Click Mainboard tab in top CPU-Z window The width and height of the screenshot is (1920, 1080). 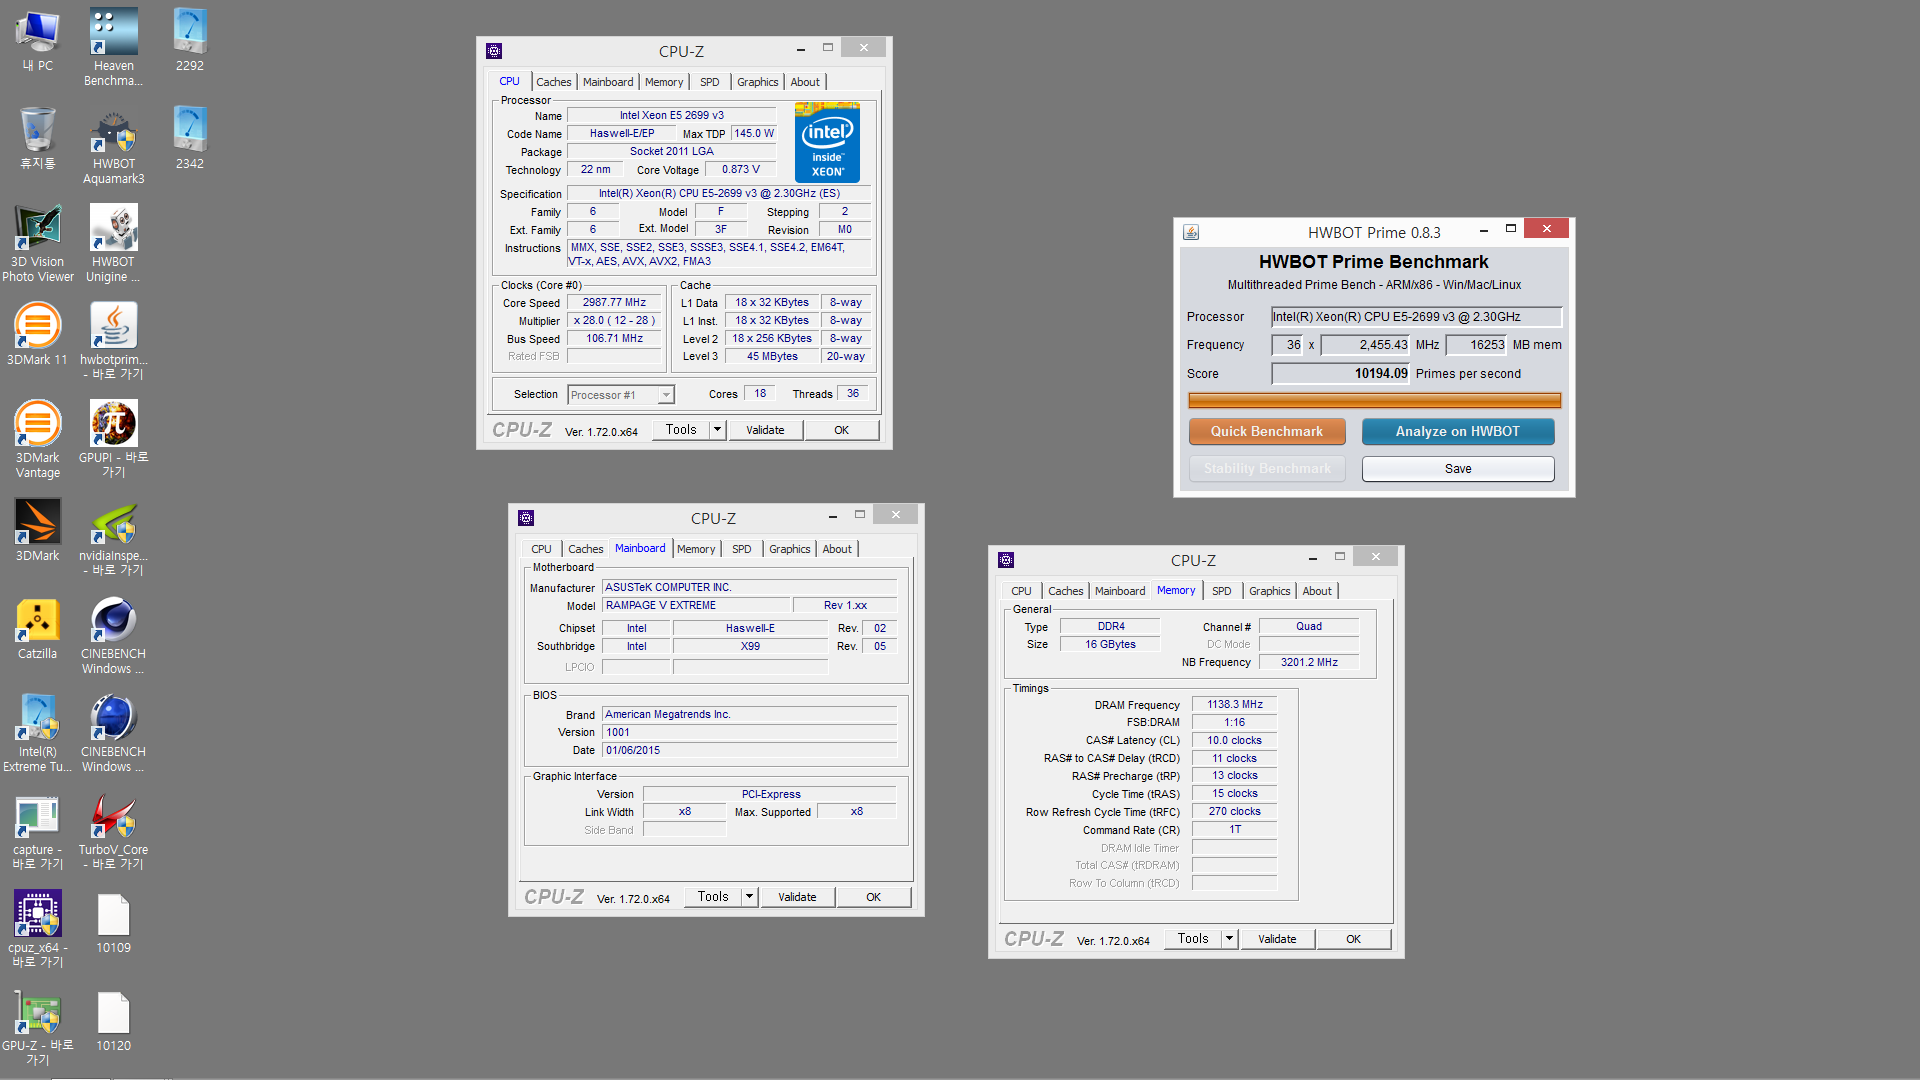click(608, 82)
